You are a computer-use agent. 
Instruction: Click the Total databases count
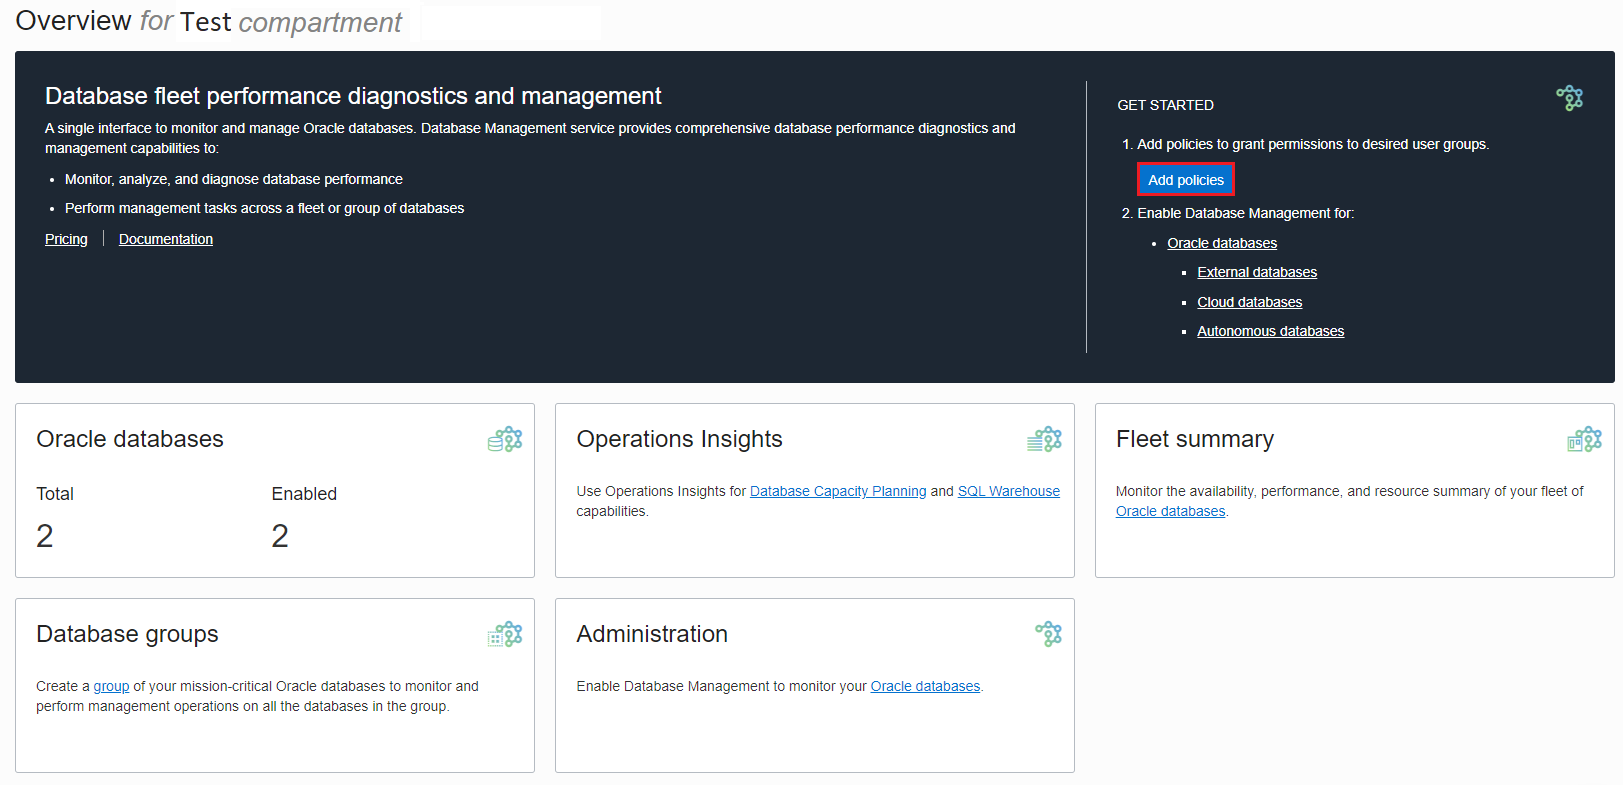45,537
